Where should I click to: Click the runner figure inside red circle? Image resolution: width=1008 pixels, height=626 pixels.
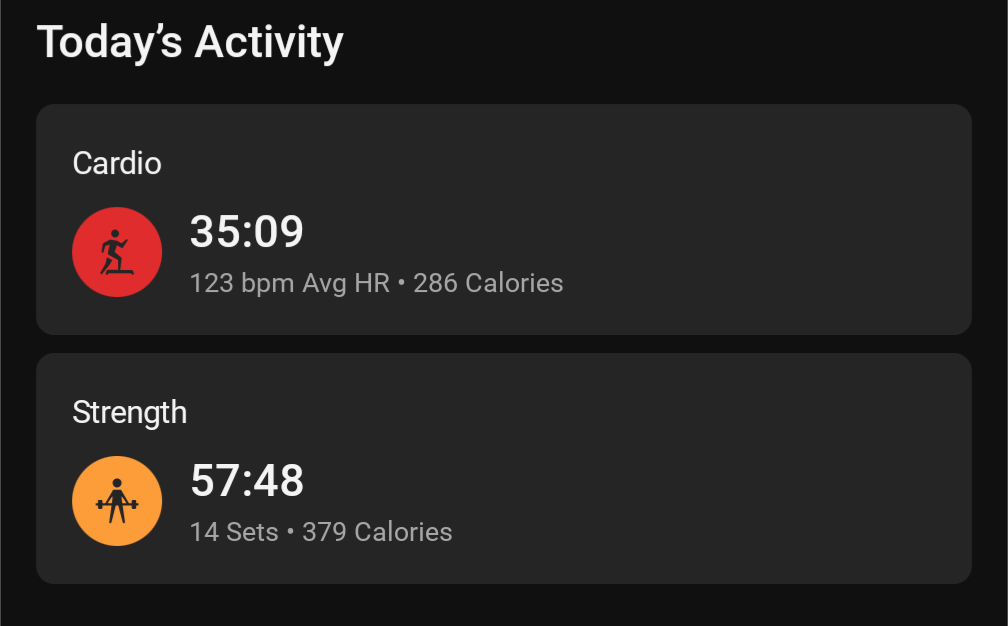pyautogui.click(x=116, y=252)
